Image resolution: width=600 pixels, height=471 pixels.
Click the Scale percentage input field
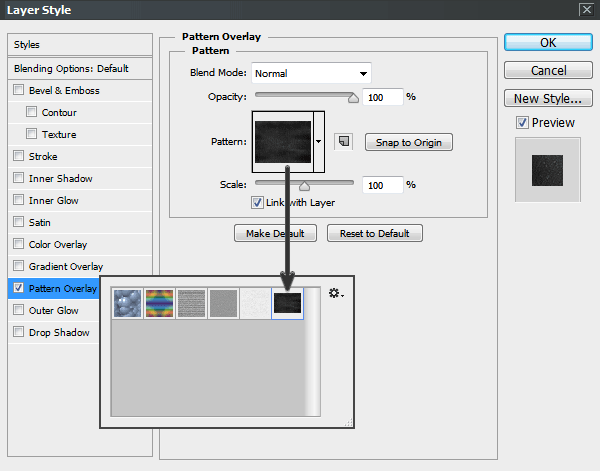pos(381,185)
